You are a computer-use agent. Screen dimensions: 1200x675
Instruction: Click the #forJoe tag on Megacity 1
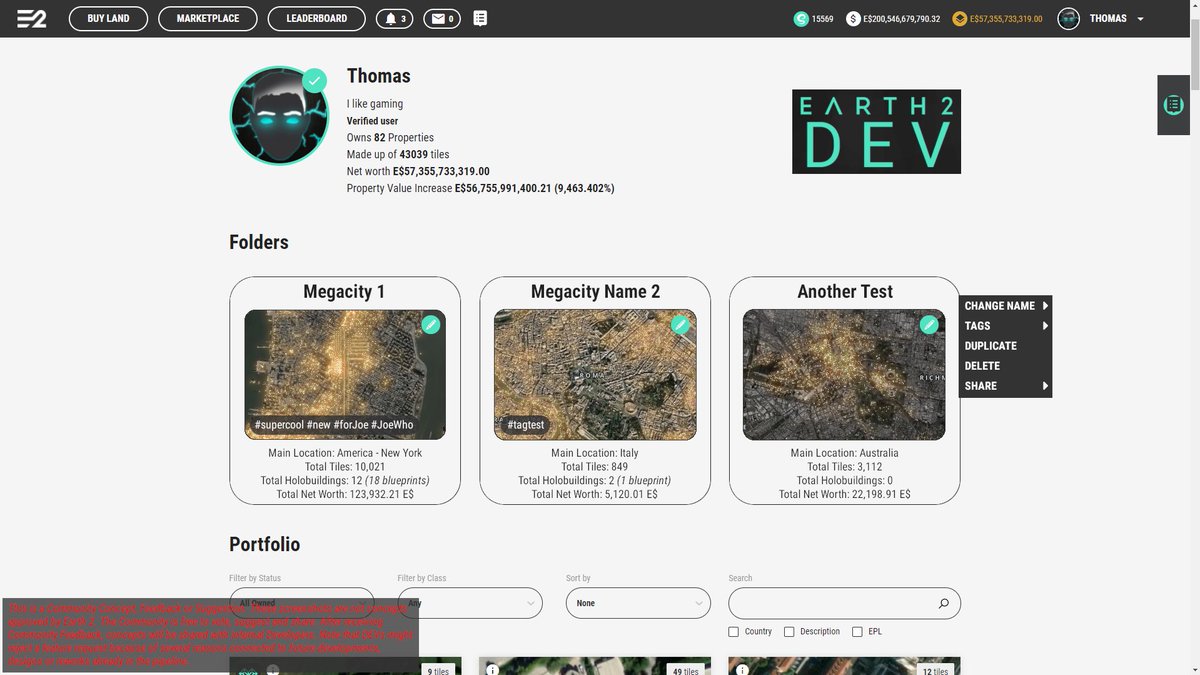[351, 425]
